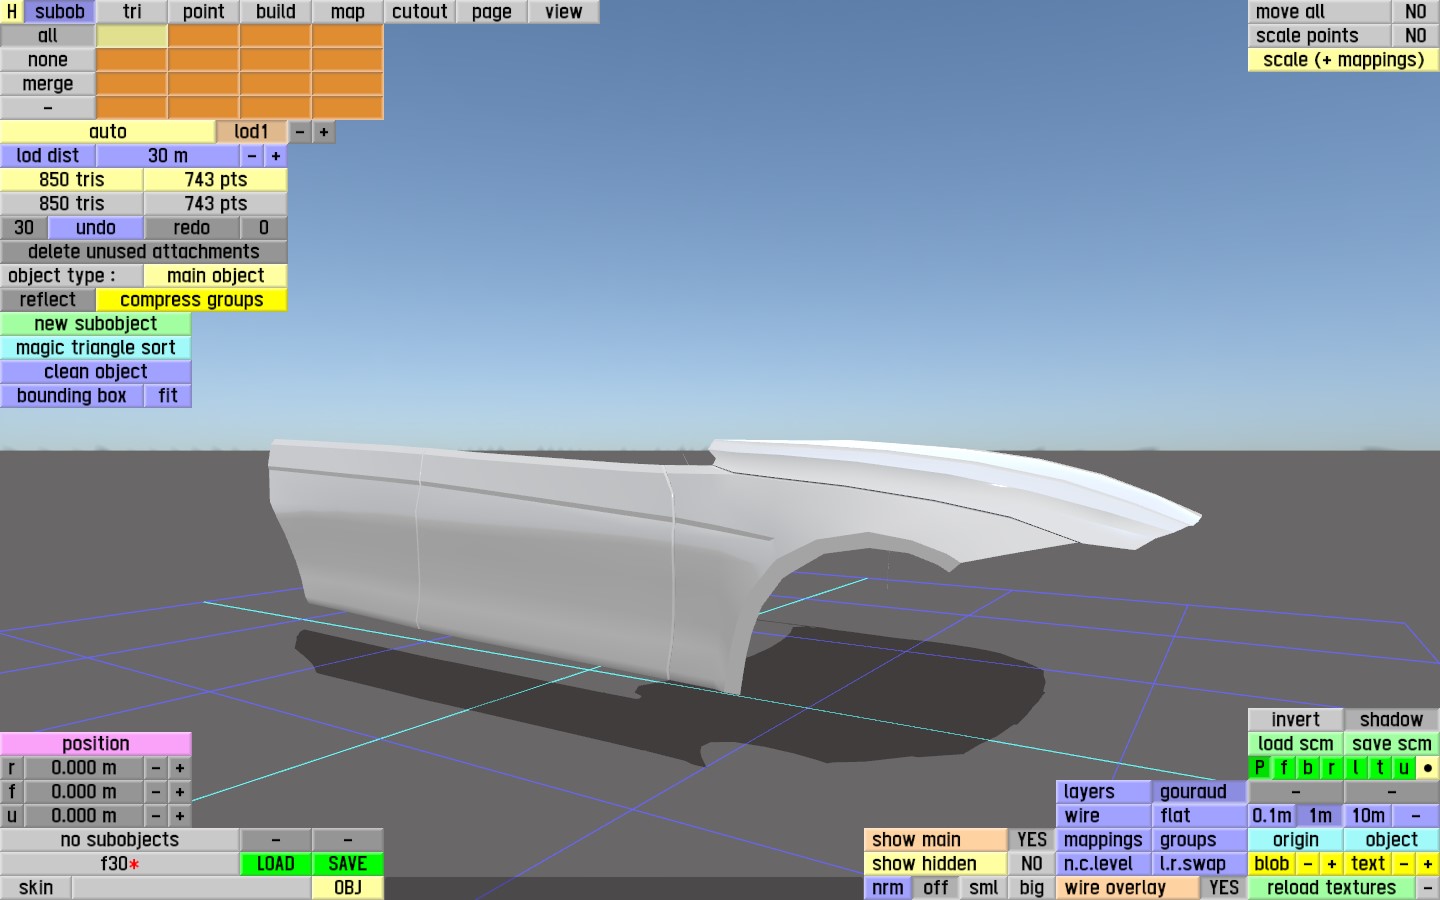Enable gouraud shading mode
This screenshot has height=900, width=1440.
click(x=1199, y=792)
